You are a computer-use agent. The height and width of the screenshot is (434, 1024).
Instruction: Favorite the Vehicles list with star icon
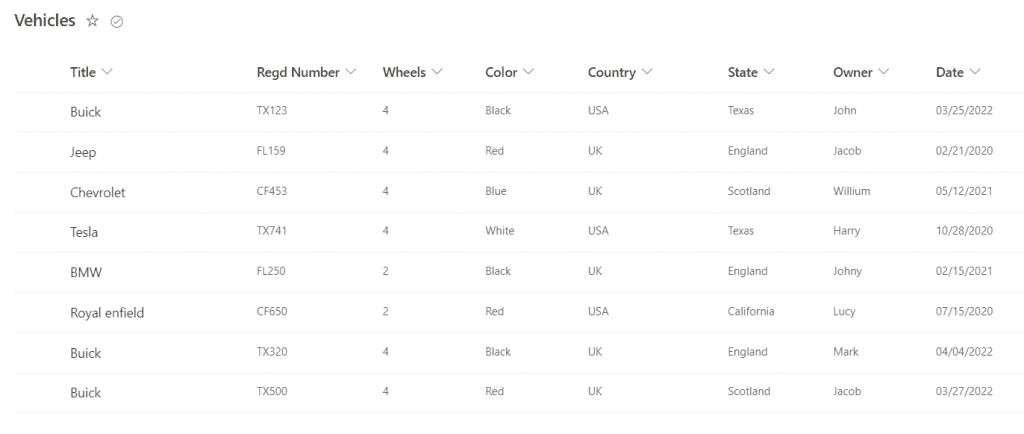92,21
